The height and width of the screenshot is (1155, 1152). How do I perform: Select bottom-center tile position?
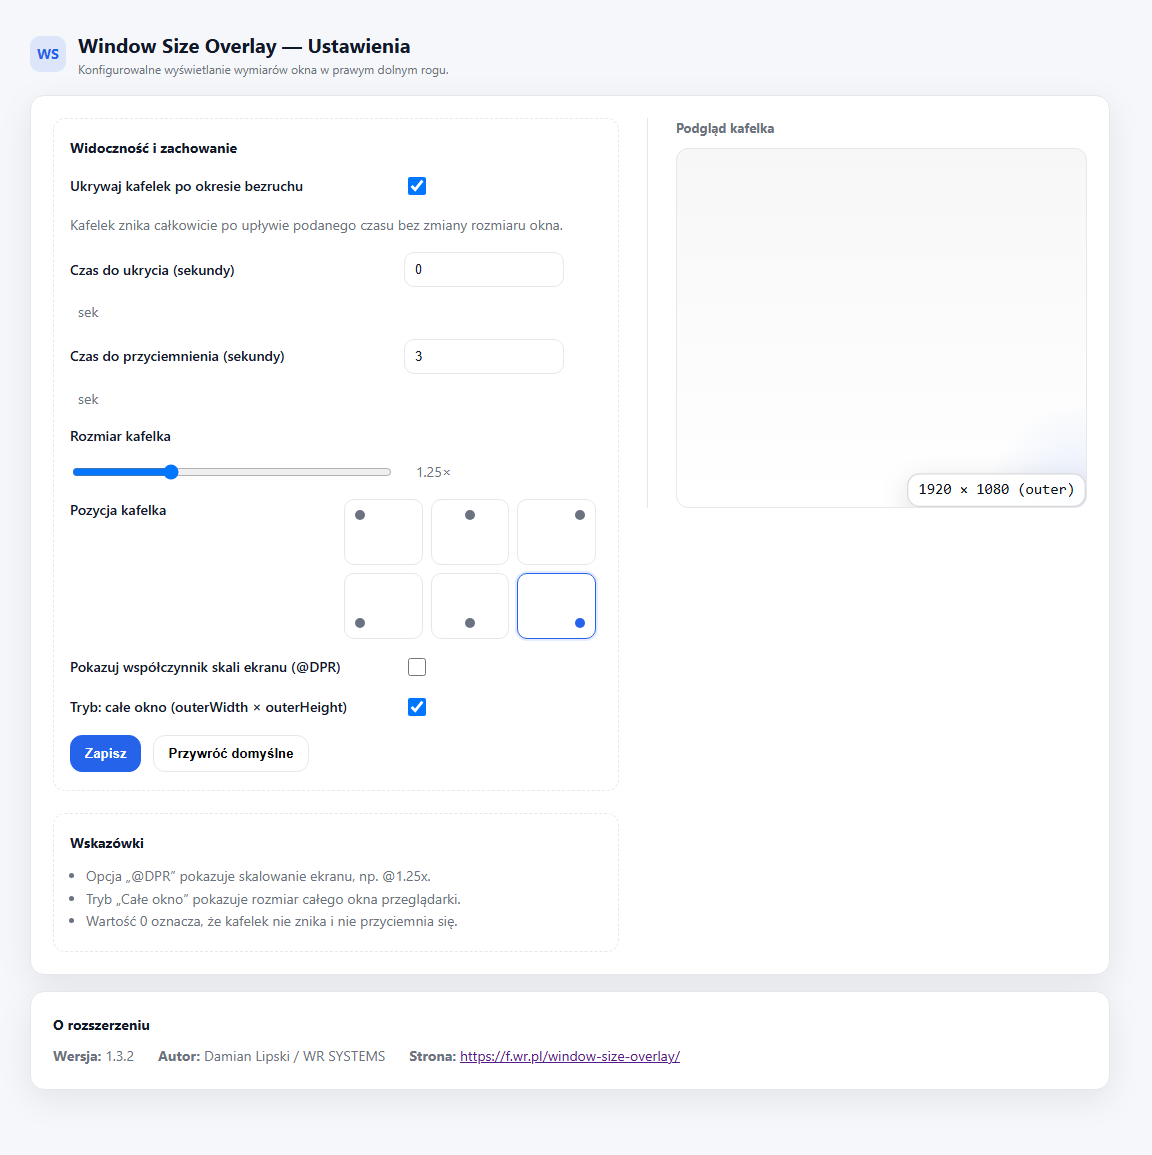point(470,606)
